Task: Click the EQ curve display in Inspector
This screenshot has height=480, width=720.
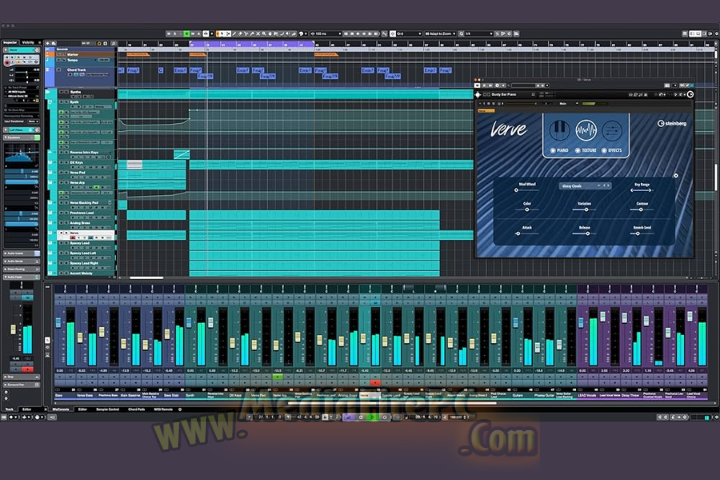Action: point(21,155)
